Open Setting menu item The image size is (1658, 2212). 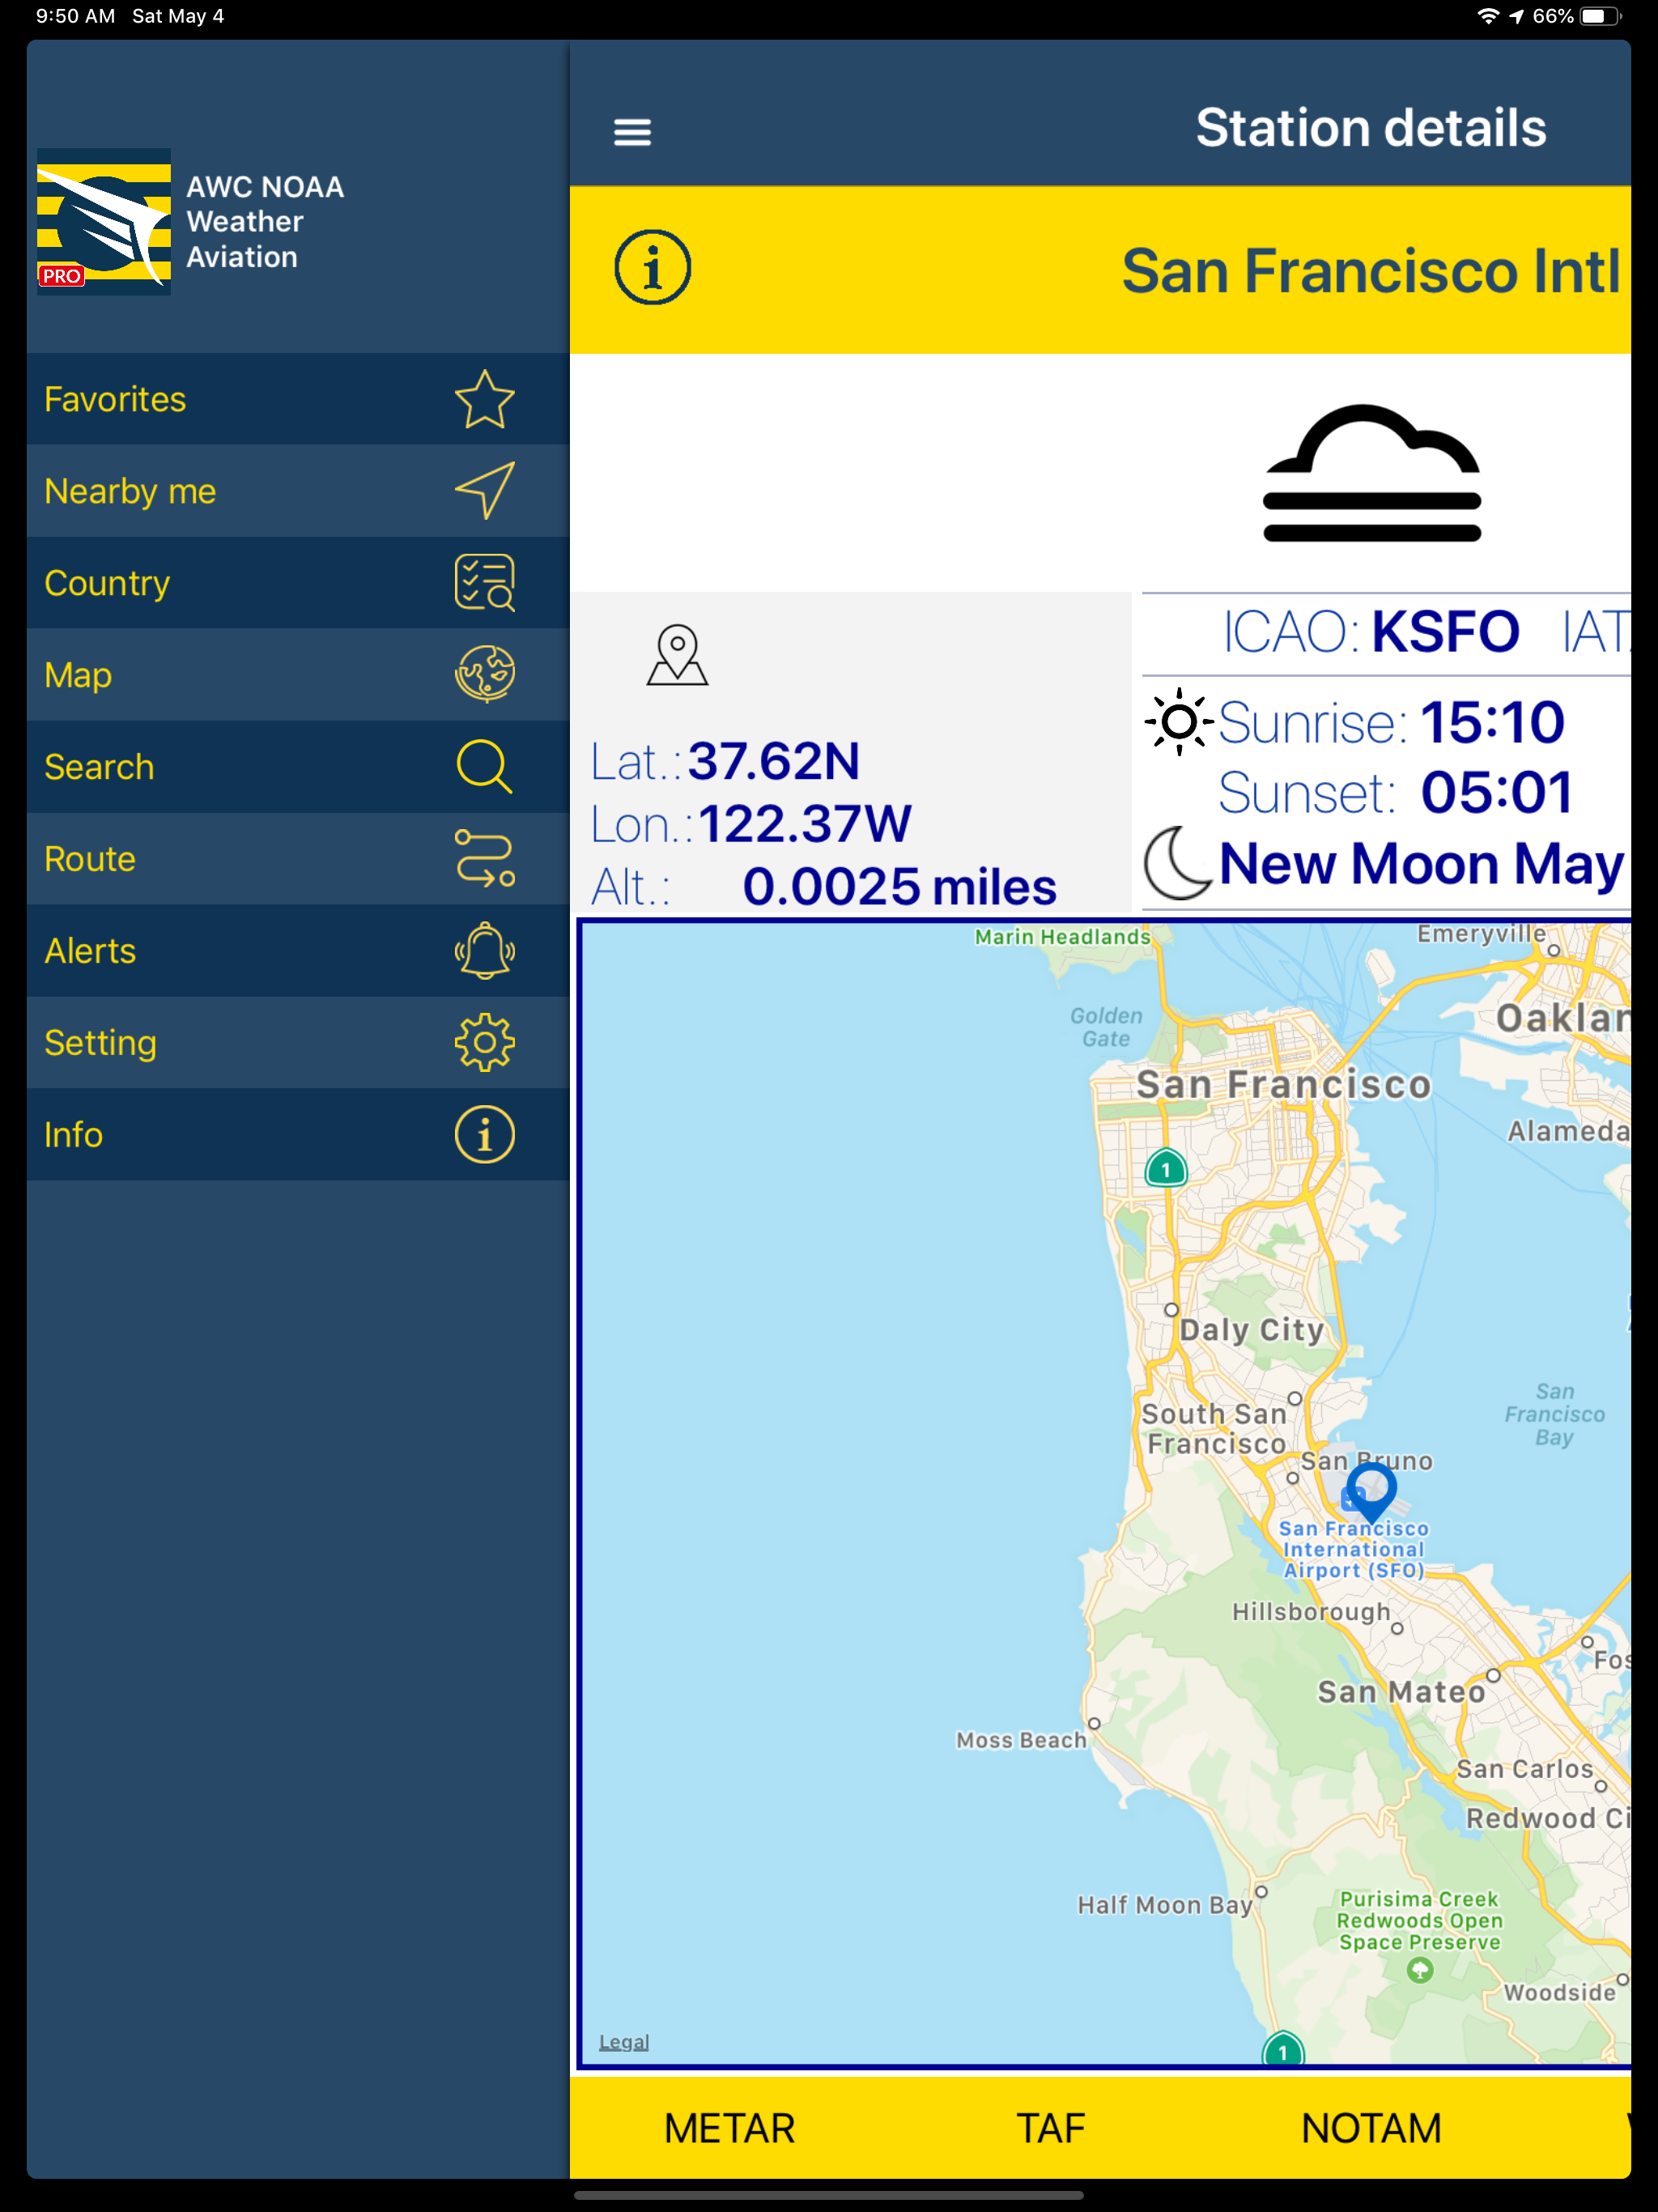(x=298, y=1042)
